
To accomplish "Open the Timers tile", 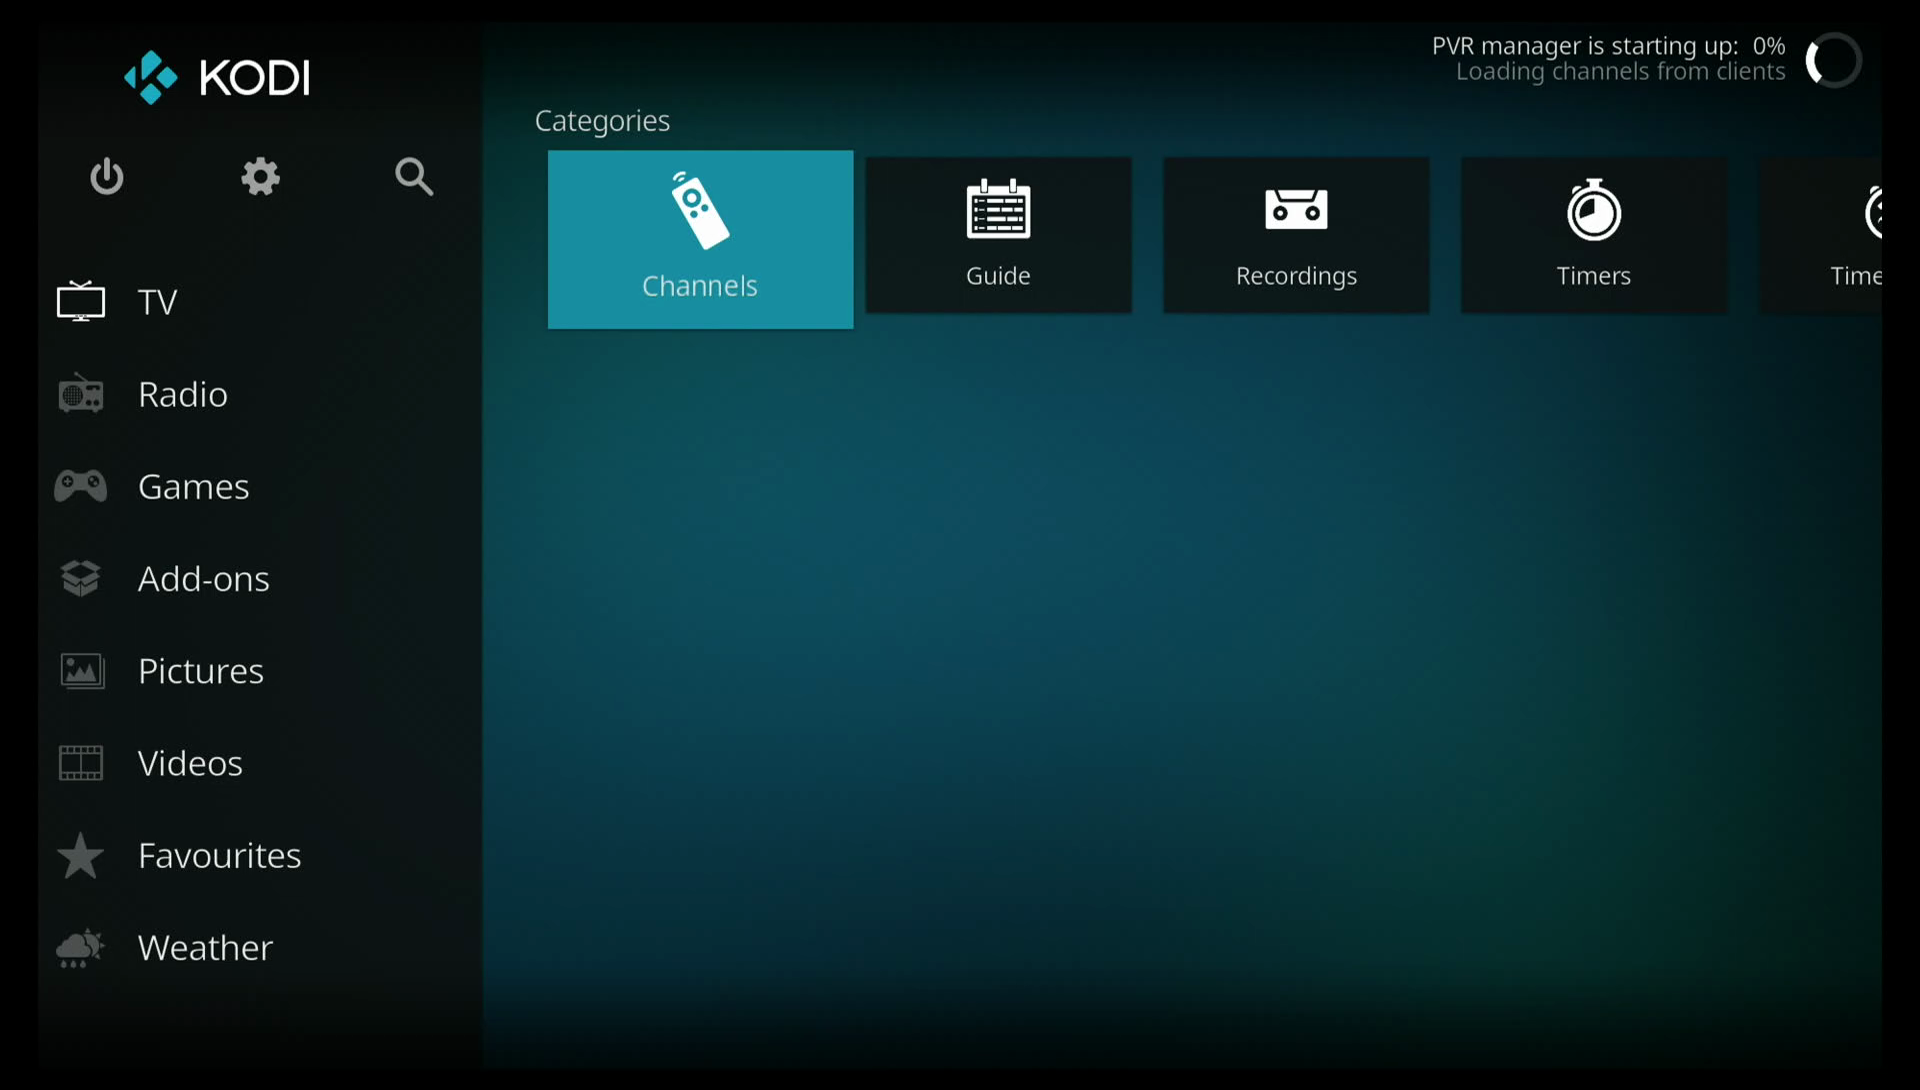I will point(1593,236).
